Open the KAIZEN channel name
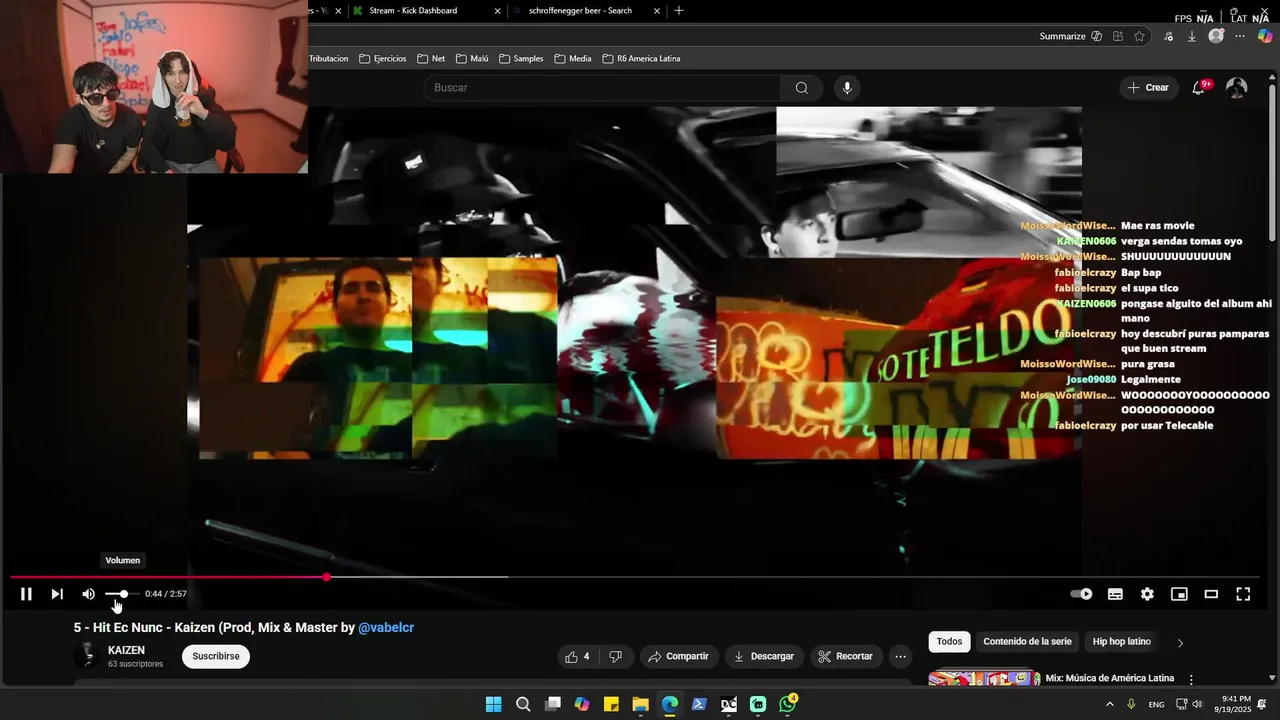The width and height of the screenshot is (1280, 720). (126, 650)
